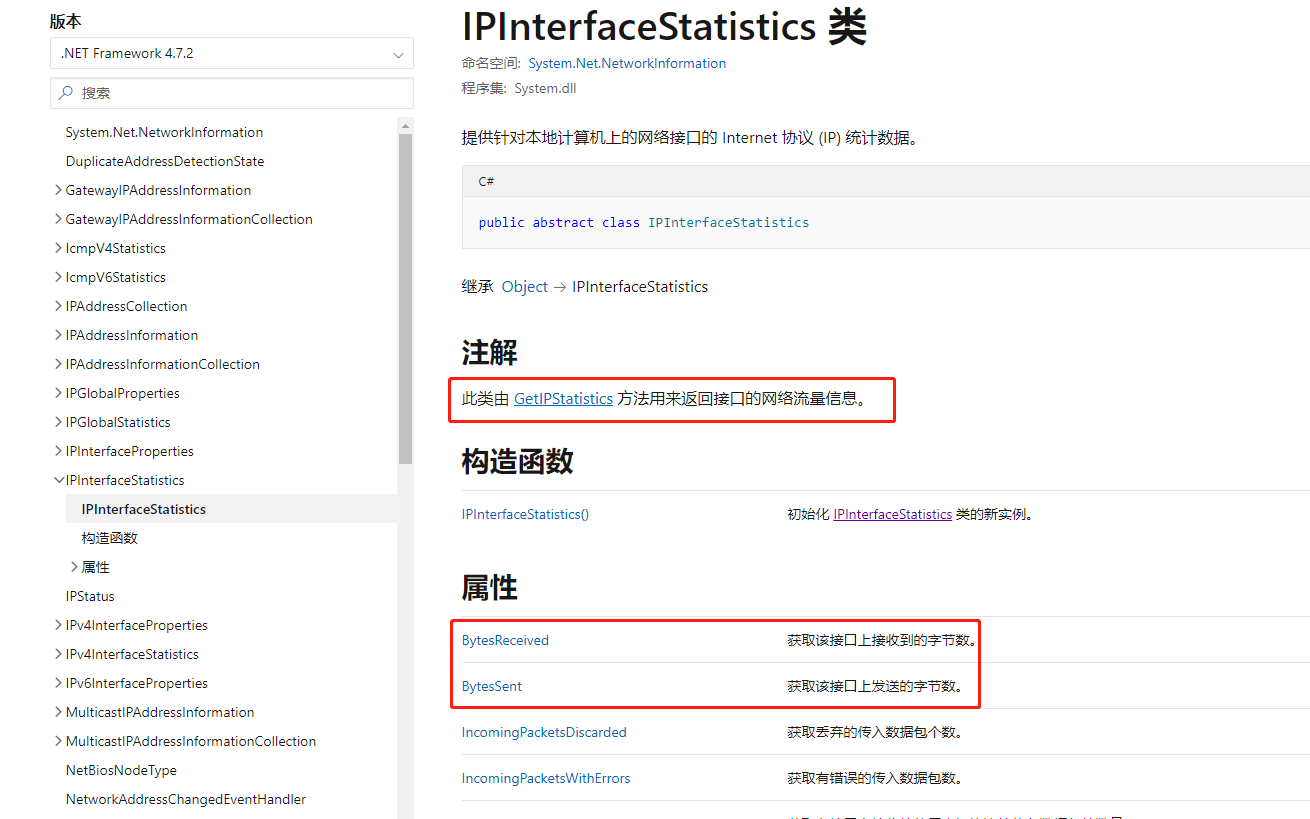The width and height of the screenshot is (1310, 819).
Task: Open the BytesReceived property link
Action: (x=505, y=640)
